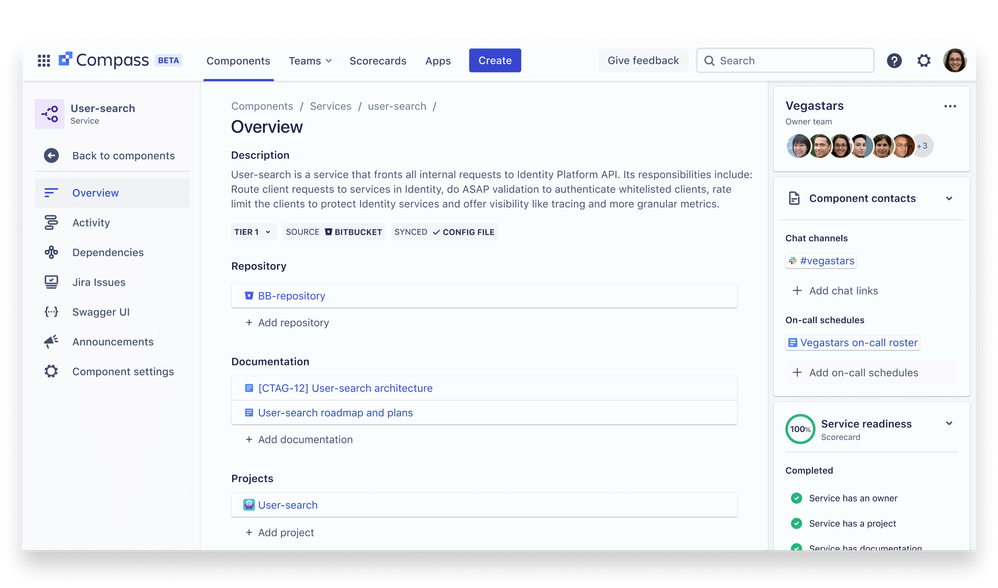The image size is (998, 588).
Task: Click the SYNCED CONFIG FILE tag
Action: pos(444,232)
